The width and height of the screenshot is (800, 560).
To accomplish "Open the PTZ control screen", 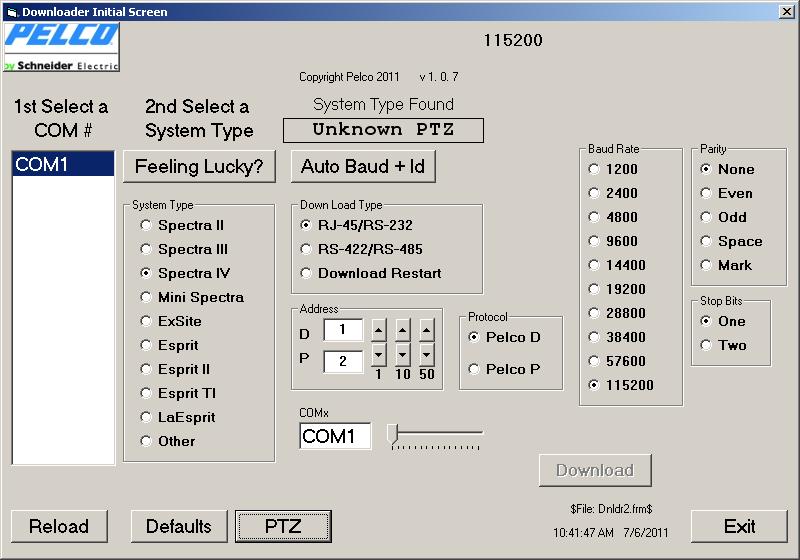I will point(283,526).
